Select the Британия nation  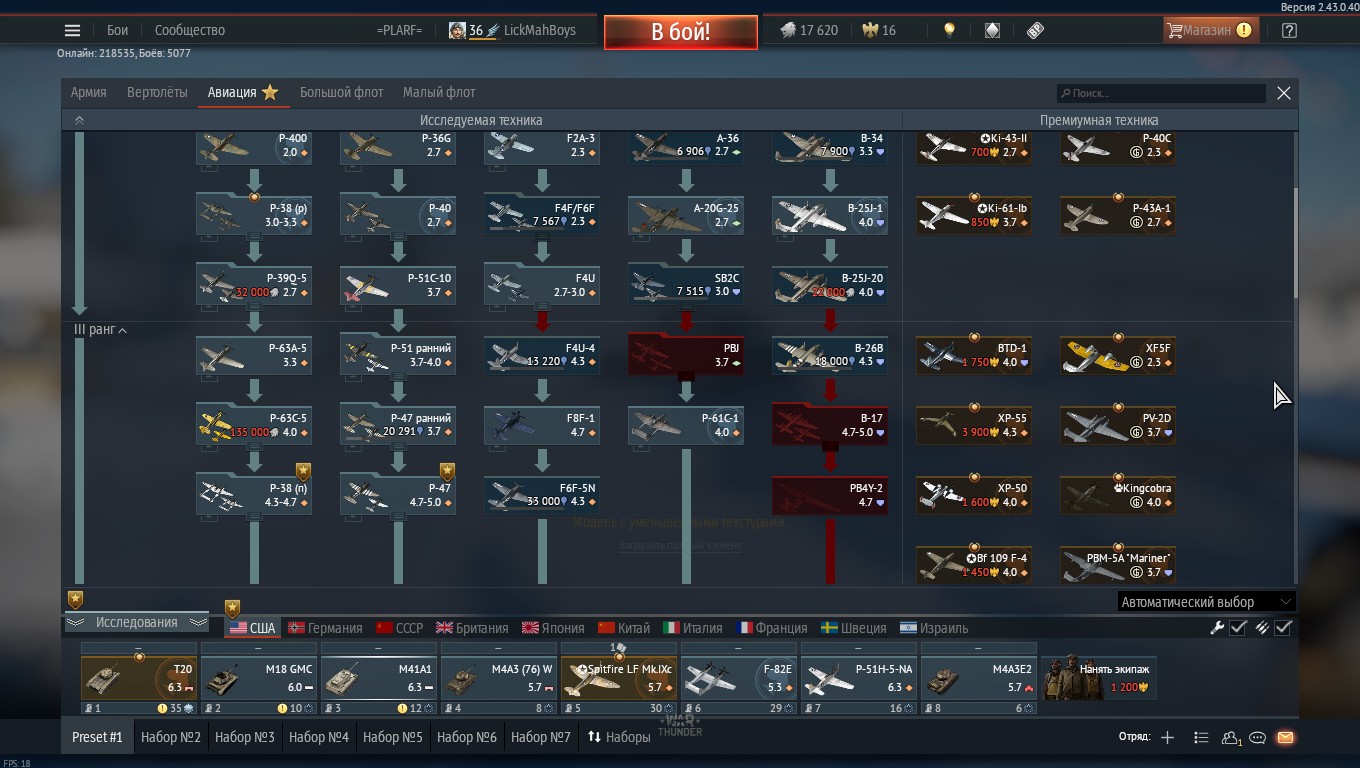472,628
